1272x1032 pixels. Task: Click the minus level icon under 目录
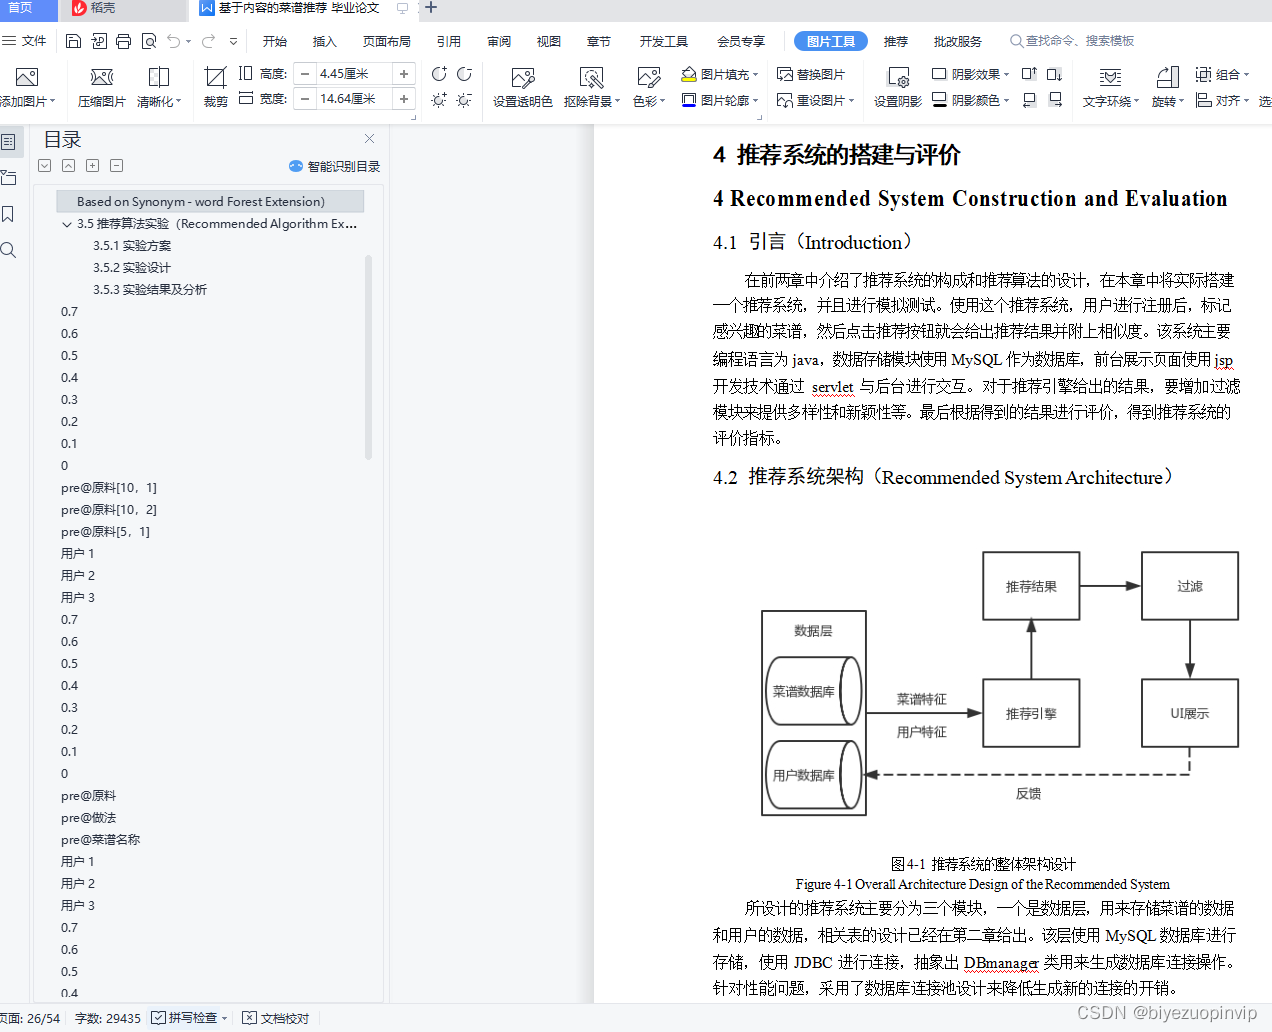[116, 166]
